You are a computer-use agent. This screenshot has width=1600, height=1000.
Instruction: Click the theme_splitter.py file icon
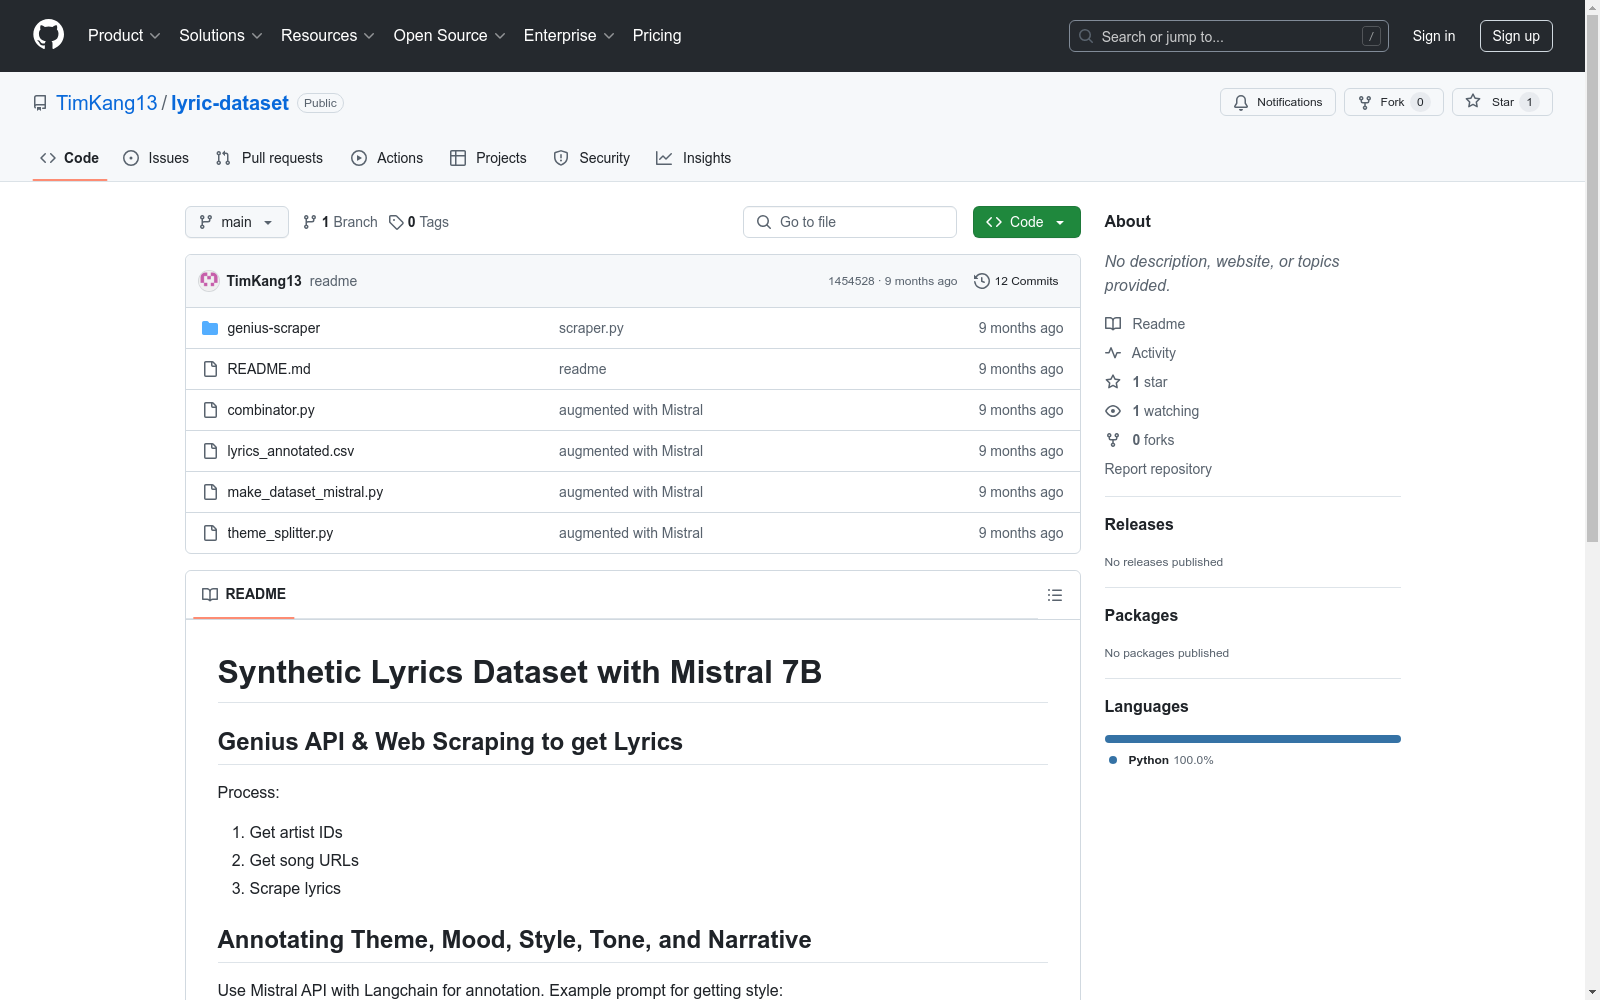pyautogui.click(x=210, y=533)
